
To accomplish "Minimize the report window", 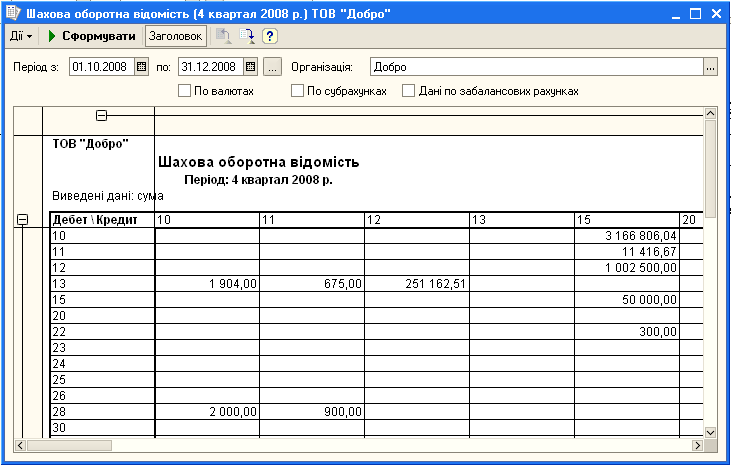I will tap(676, 14).
